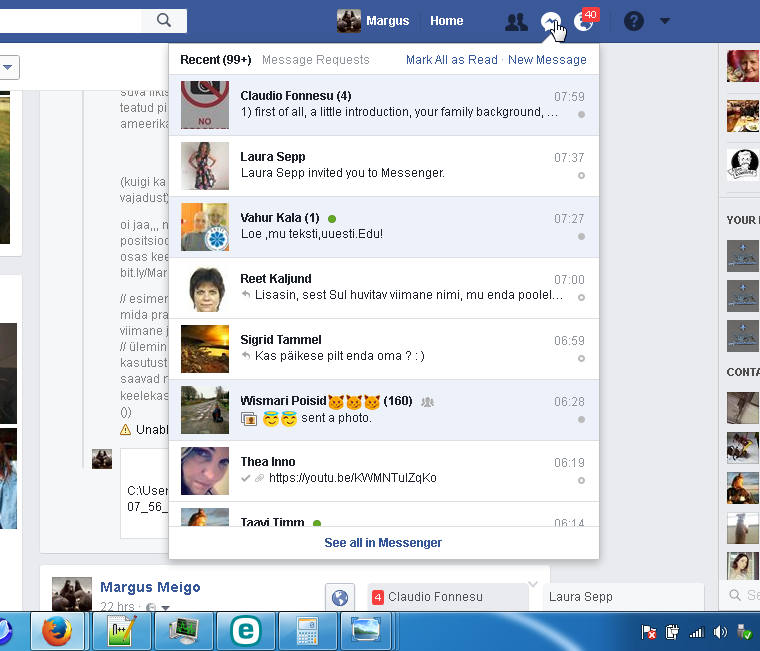
Task: Click the first contact thumbnail in sidebar
Action: tap(743, 408)
